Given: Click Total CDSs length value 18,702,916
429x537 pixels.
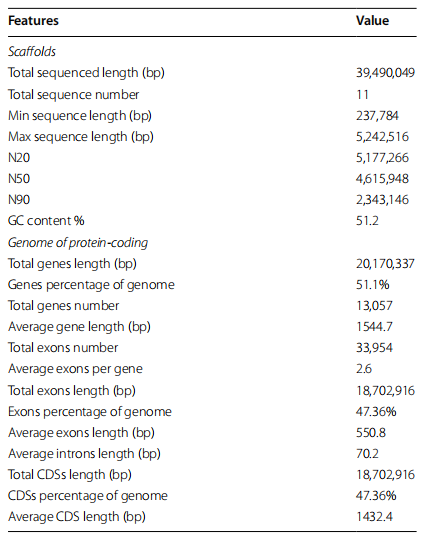Looking at the screenshot, I should coord(386,475).
